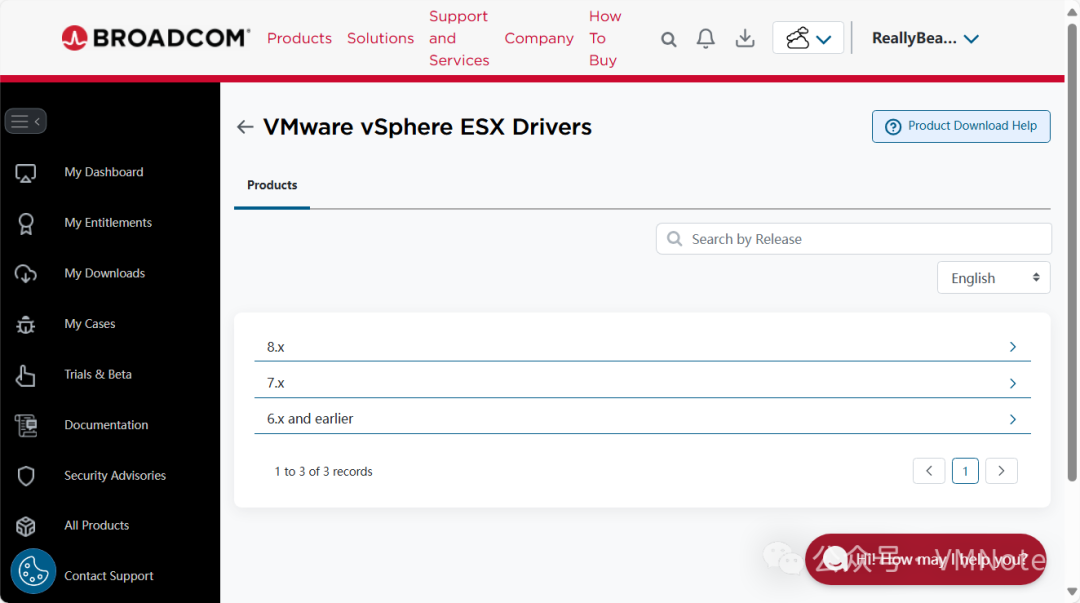Open Security Advisories link
1080x603 pixels.
pyautogui.click(x=115, y=476)
